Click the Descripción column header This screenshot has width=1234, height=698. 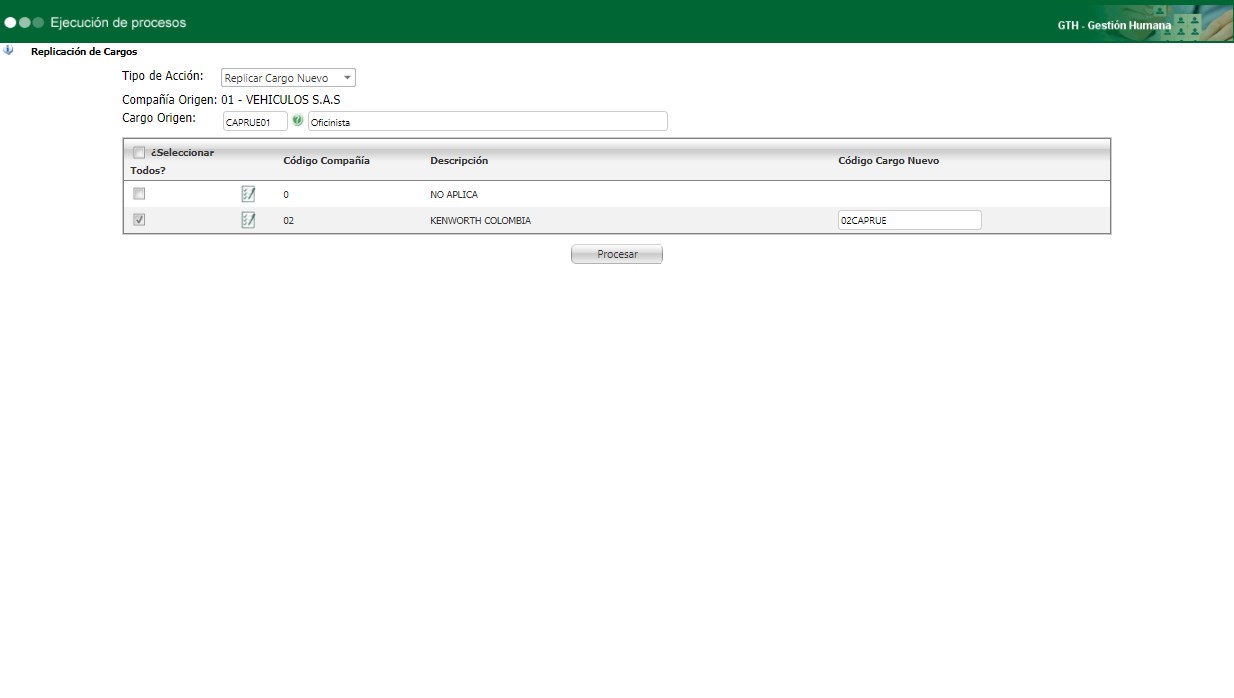coord(459,161)
